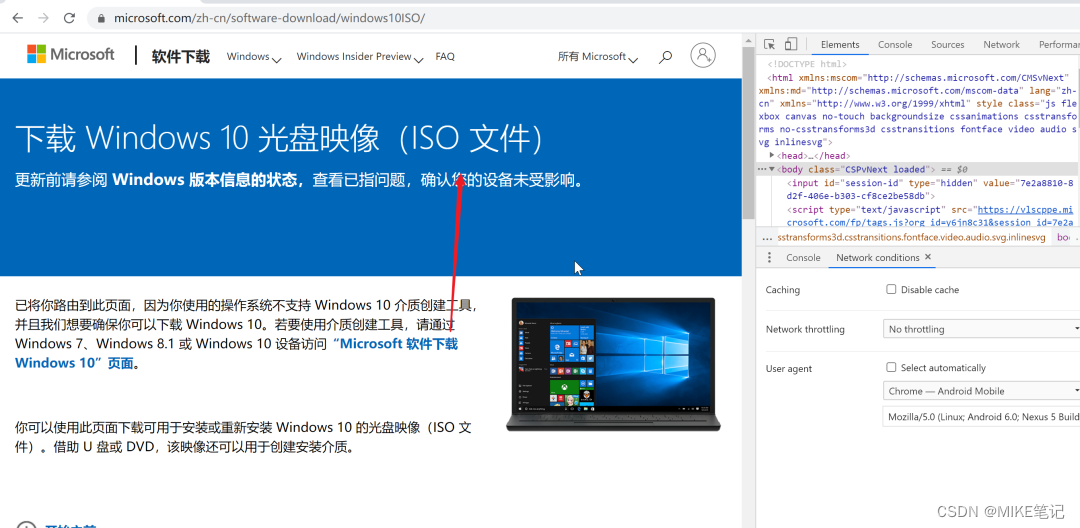The width and height of the screenshot is (1080, 528).
Task: Open the Chrome — Android Mobile dropdown
Action: [982, 391]
